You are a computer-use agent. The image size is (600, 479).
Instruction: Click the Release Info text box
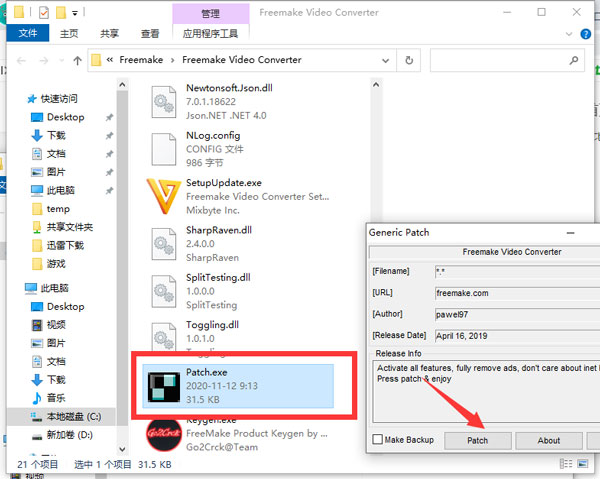(x=486, y=391)
